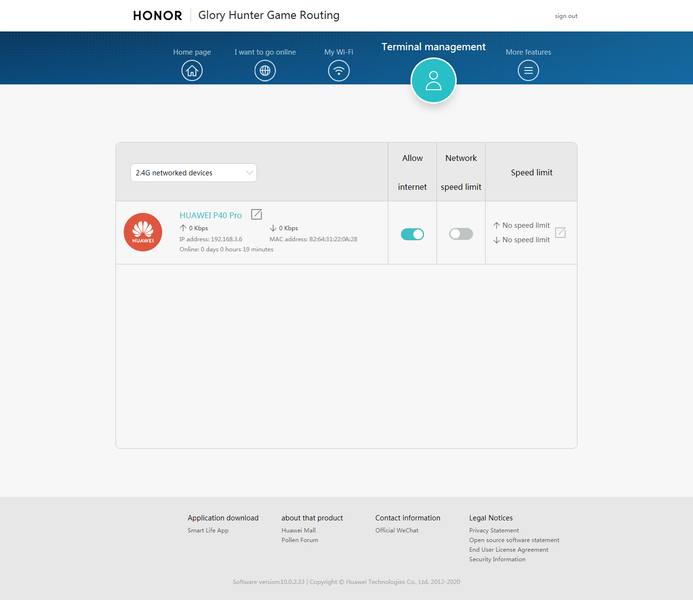Click the red Huawei device logo
Viewport: 693px width, 600px height.
coord(143,232)
